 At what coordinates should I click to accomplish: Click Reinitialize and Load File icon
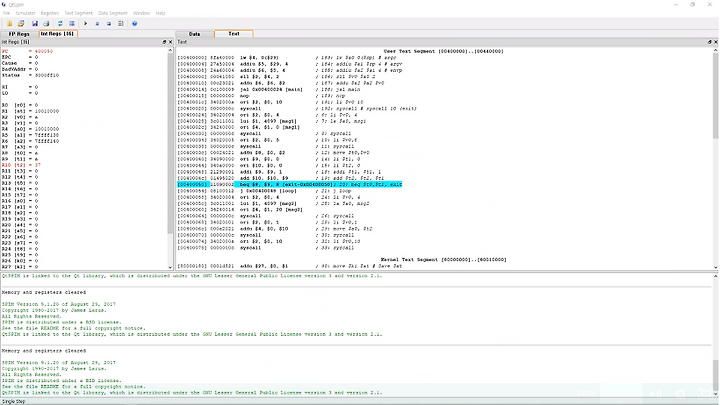[21, 23]
